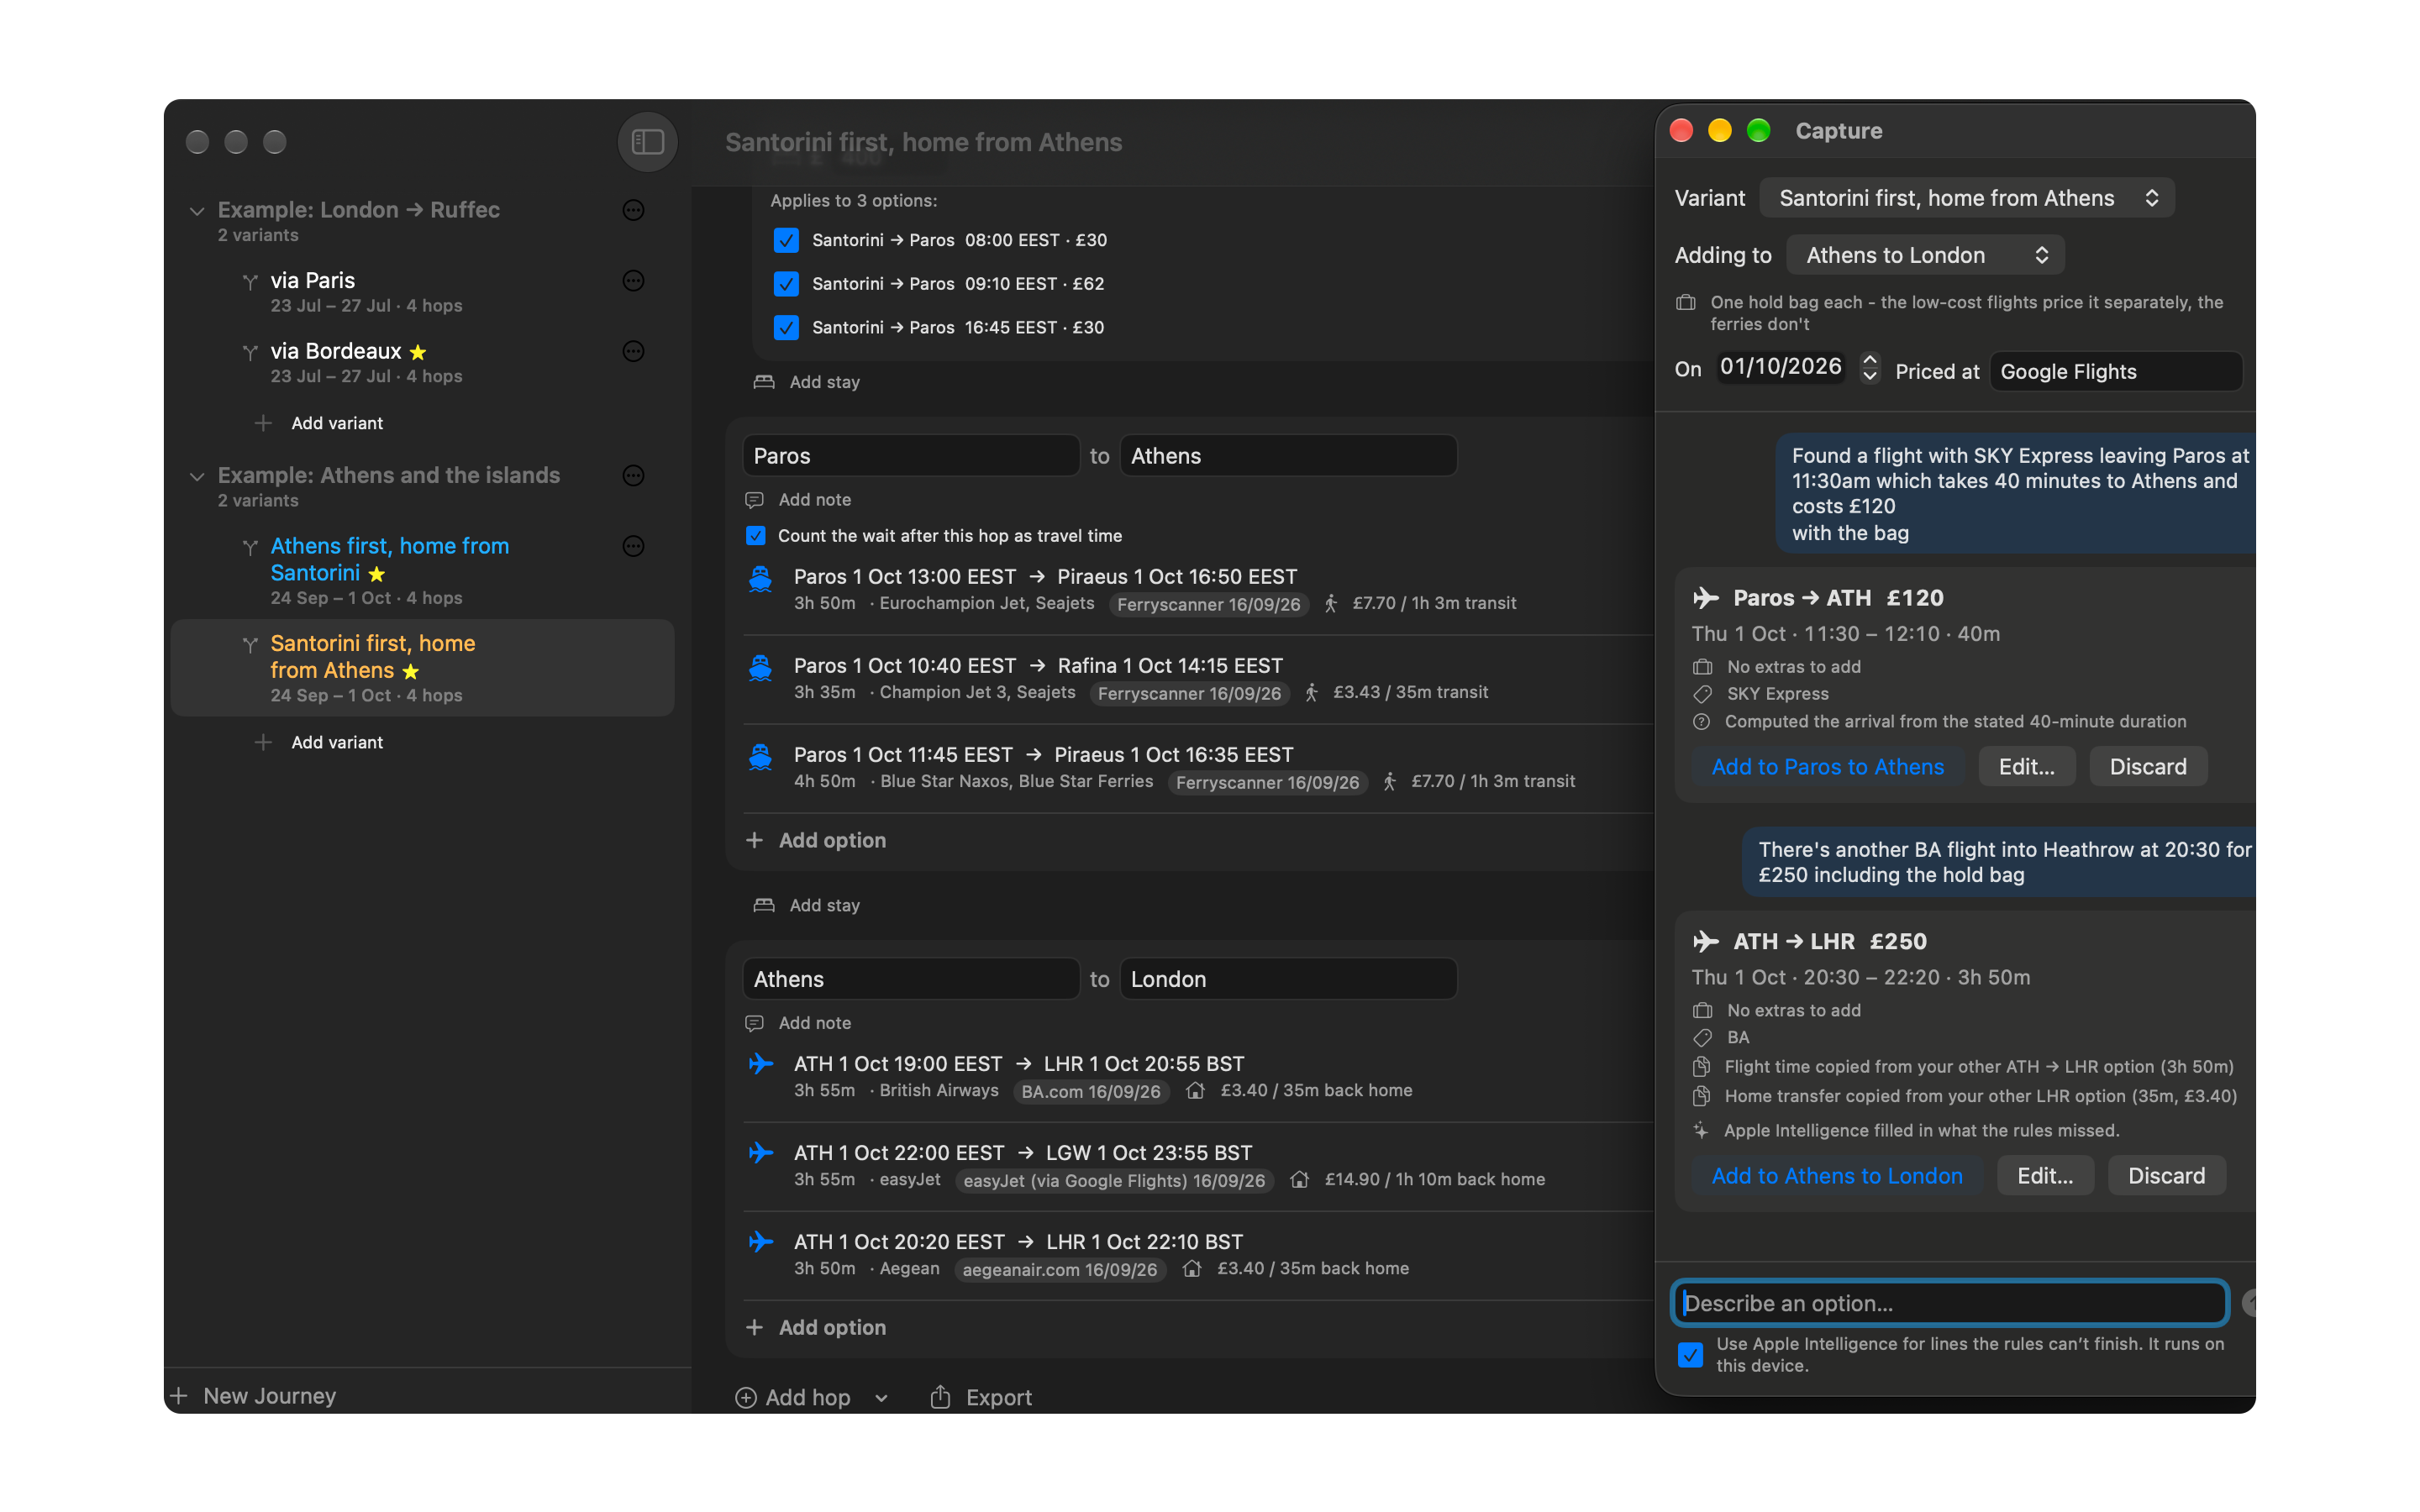Discard the Paros → ATH £120 capture
The height and width of the screenshot is (1512, 2420).
click(2148, 767)
